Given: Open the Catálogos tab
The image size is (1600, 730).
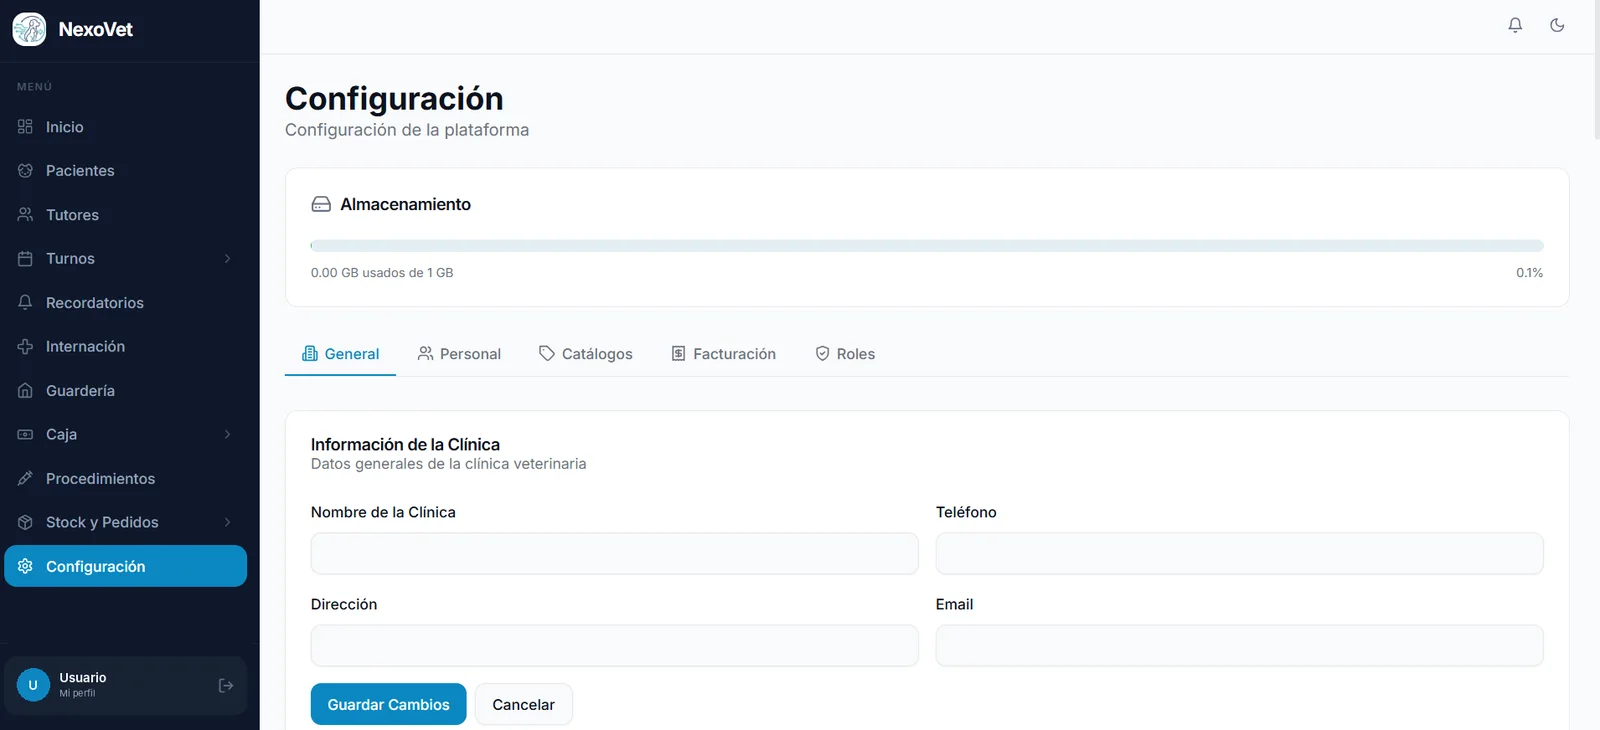Looking at the screenshot, I should tap(585, 354).
